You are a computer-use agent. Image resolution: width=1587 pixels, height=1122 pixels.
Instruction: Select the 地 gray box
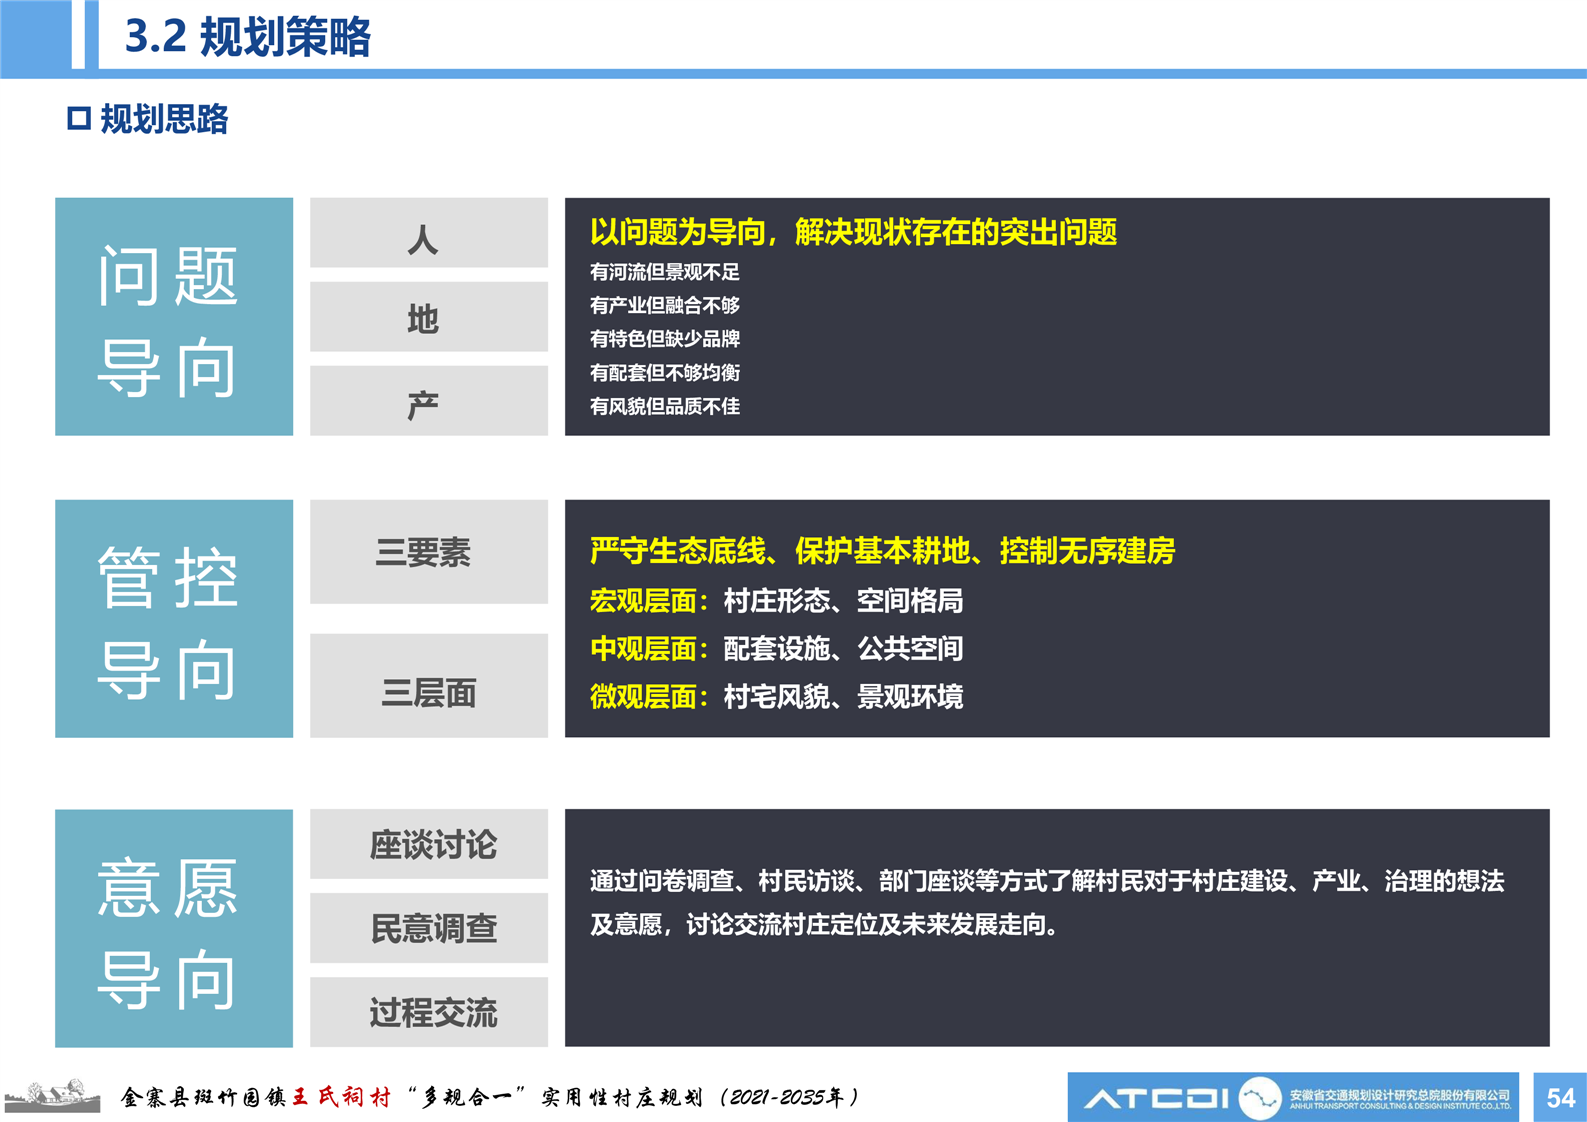coord(429,317)
